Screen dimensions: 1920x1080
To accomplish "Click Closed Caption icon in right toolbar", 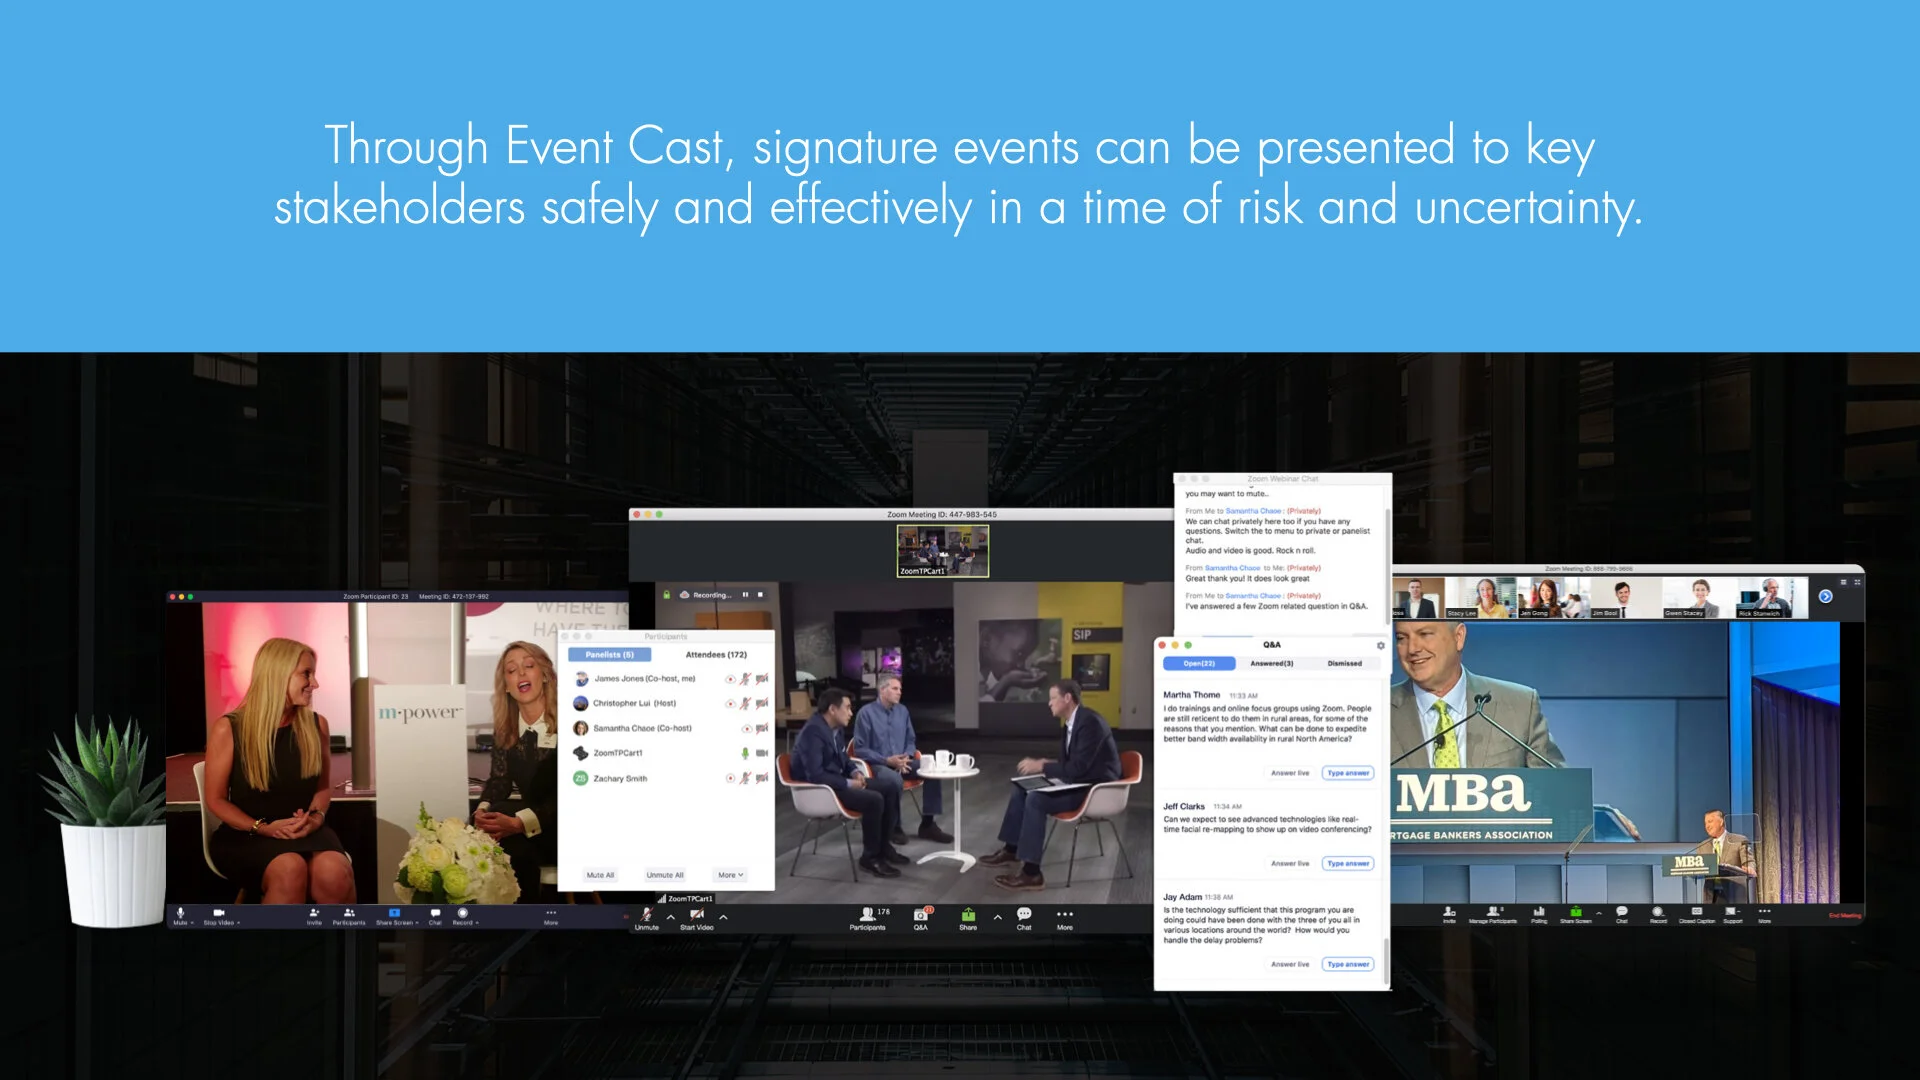I will click(1696, 913).
